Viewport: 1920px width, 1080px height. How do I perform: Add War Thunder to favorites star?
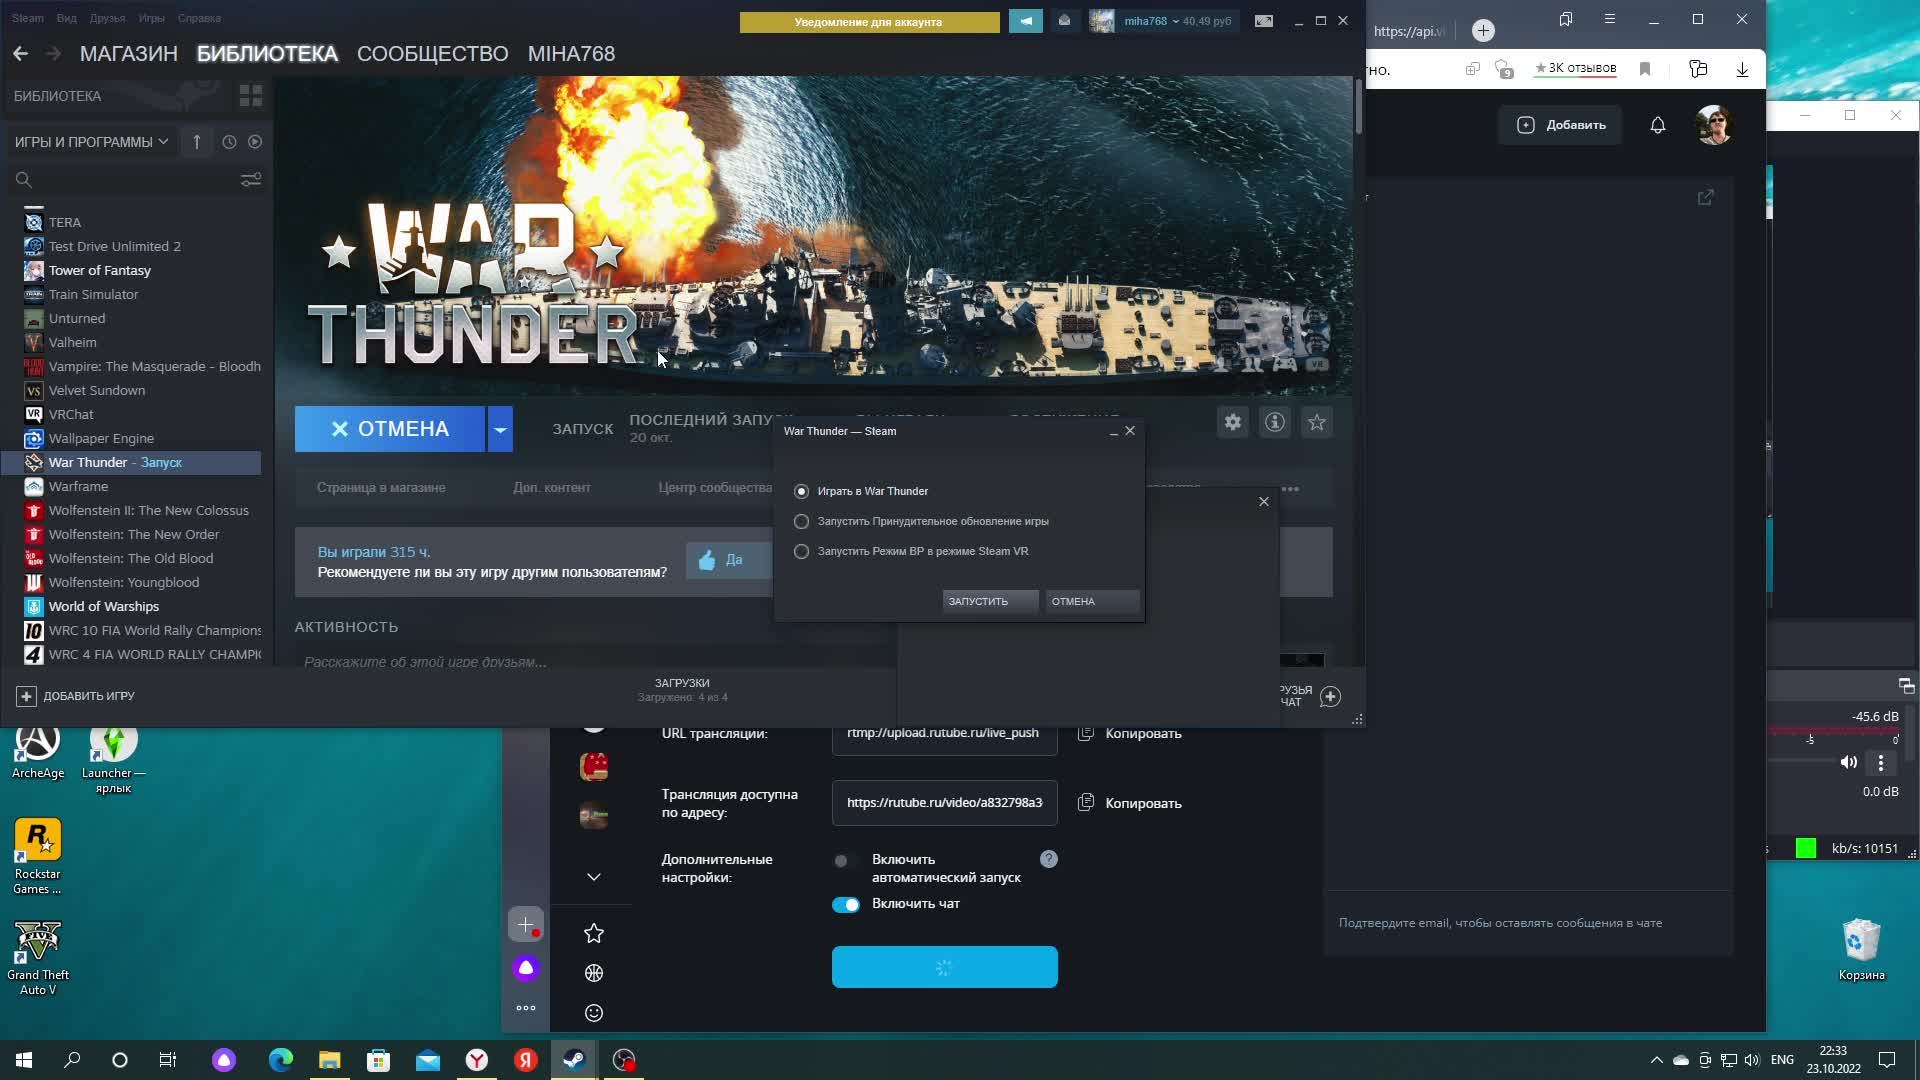tap(1316, 423)
